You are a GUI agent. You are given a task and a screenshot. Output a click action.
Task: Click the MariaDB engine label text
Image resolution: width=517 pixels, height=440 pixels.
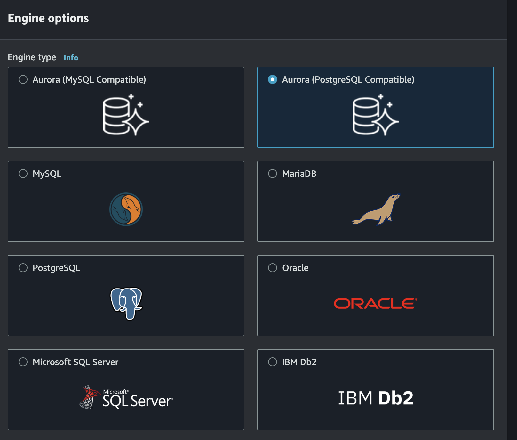click(x=299, y=174)
